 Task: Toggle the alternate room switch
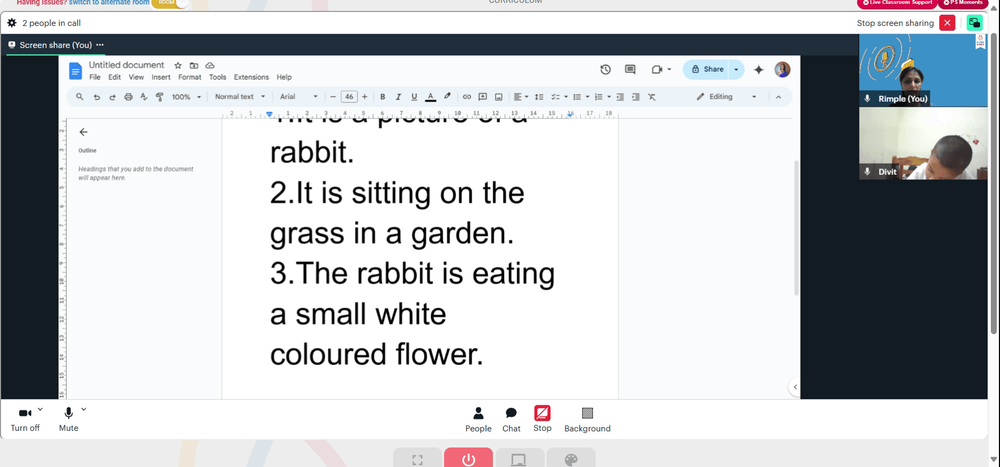click(x=171, y=3)
